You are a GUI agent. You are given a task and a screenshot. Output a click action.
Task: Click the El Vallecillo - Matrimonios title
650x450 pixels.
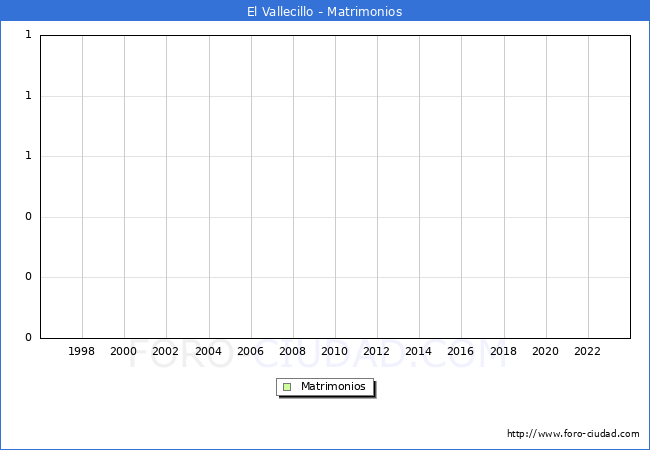[324, 12]
